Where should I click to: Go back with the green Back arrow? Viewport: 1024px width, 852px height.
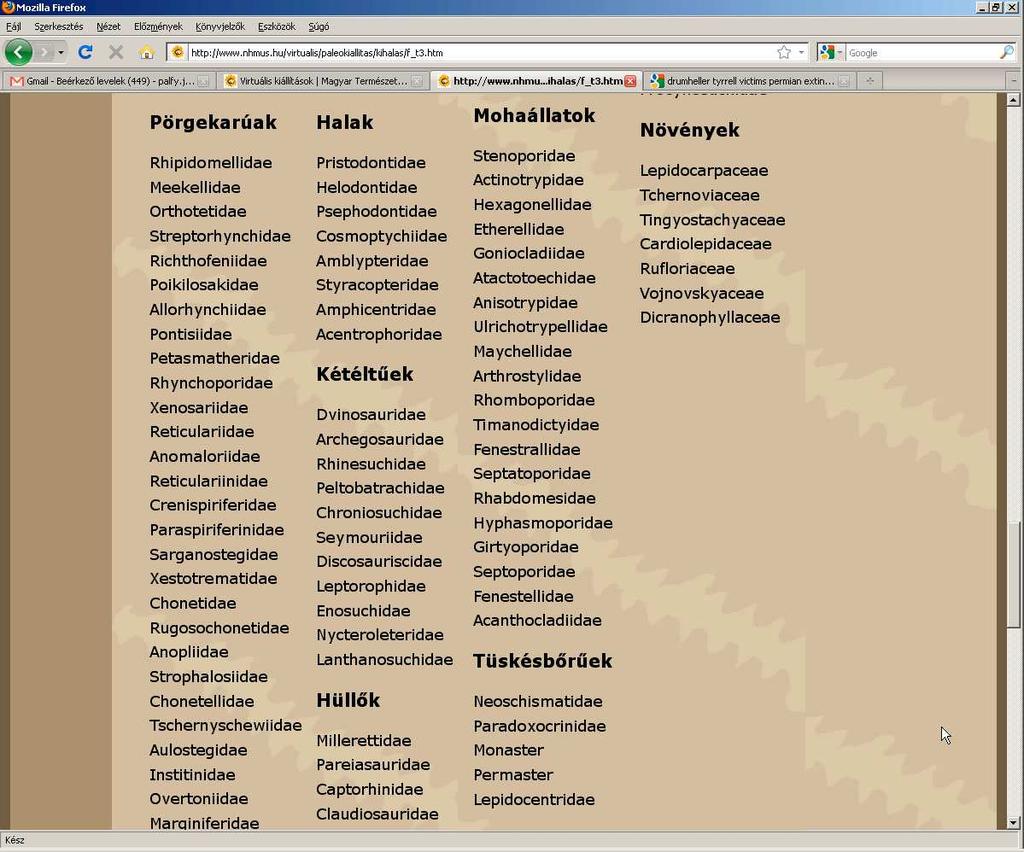[18, 52]
